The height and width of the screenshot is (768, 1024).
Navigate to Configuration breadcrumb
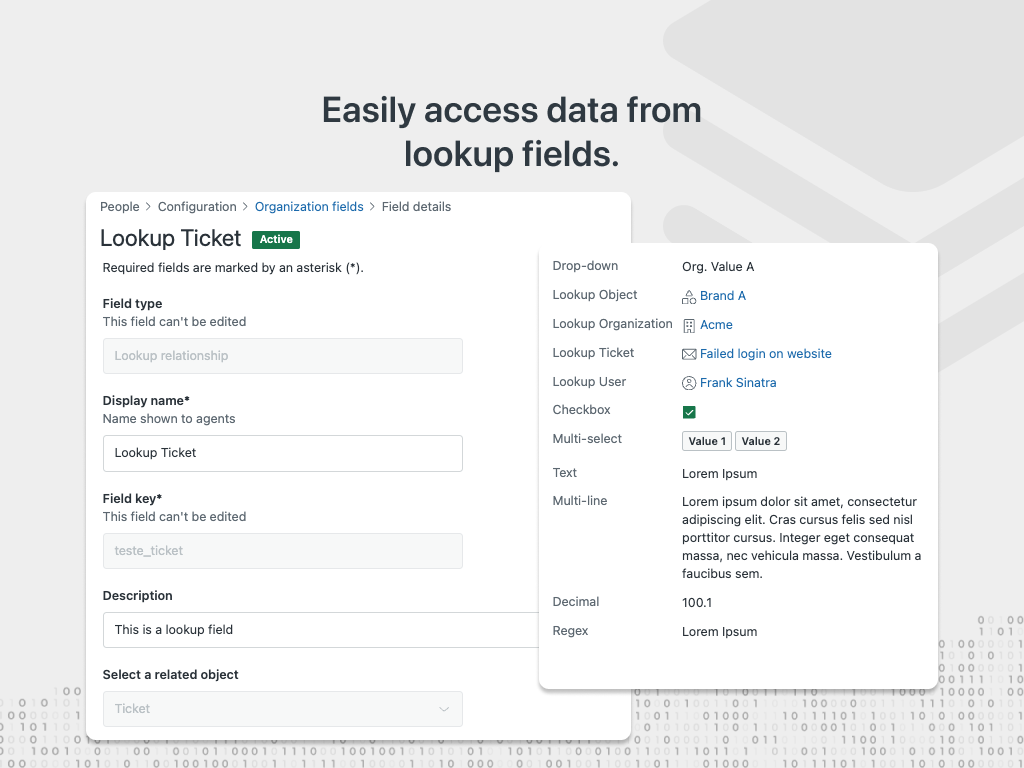197,207
